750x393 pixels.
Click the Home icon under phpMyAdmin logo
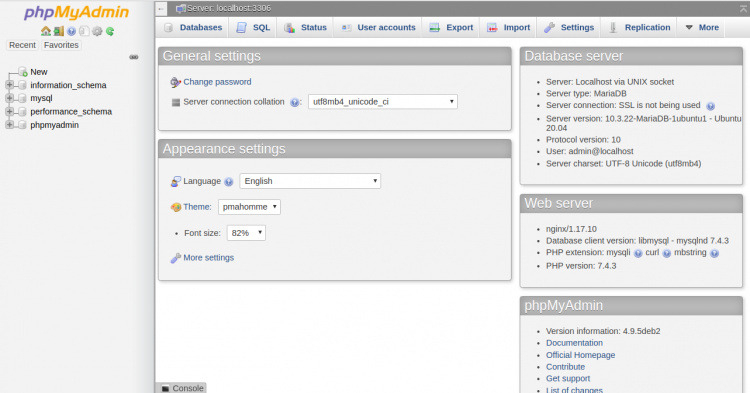[45, 31]
